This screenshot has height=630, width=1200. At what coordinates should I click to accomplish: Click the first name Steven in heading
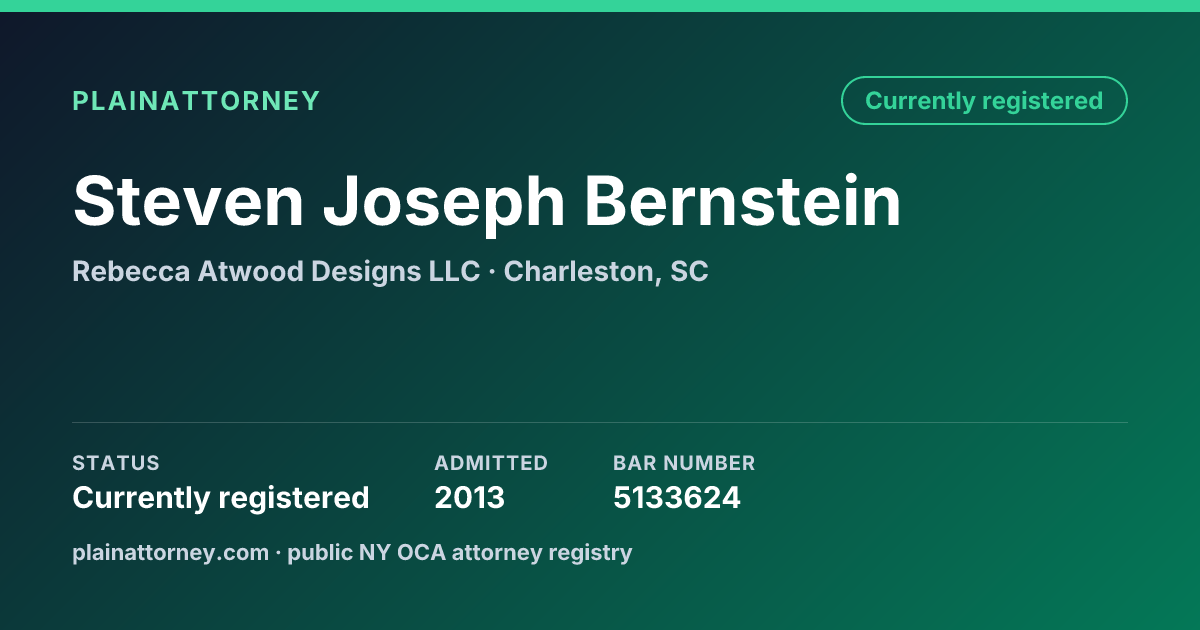[x=188, y=201]
